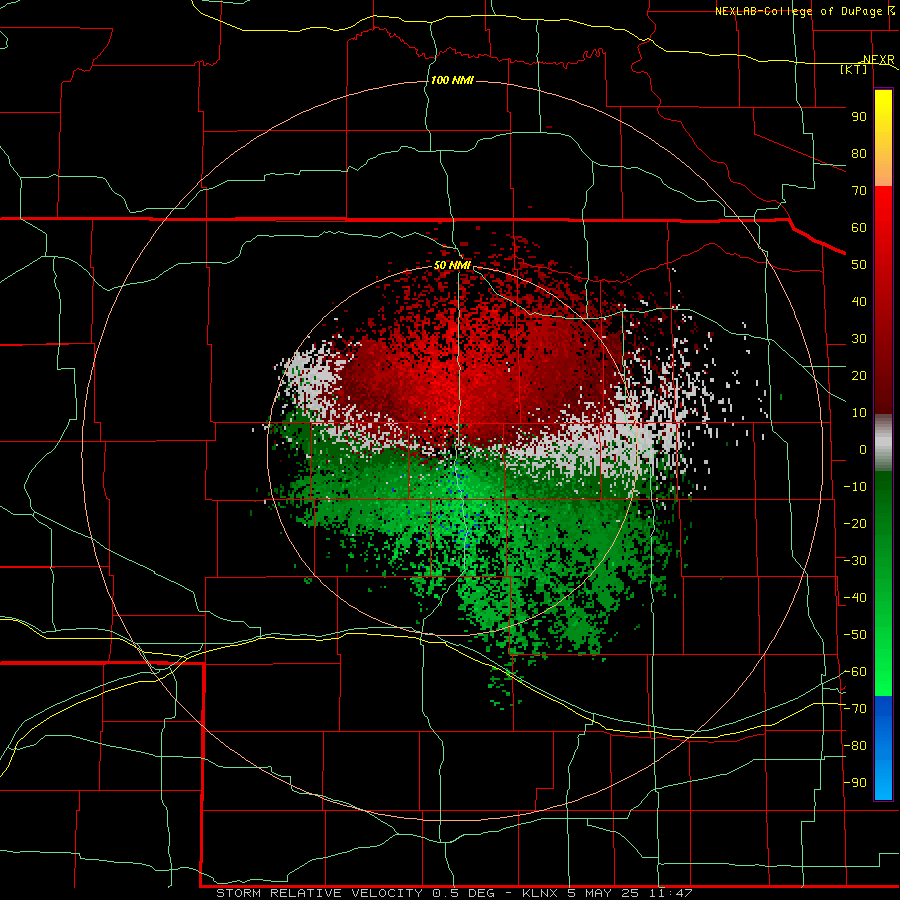Click the "0" value on velocity scale
This screenshot has height=900, width=900.
863,449
